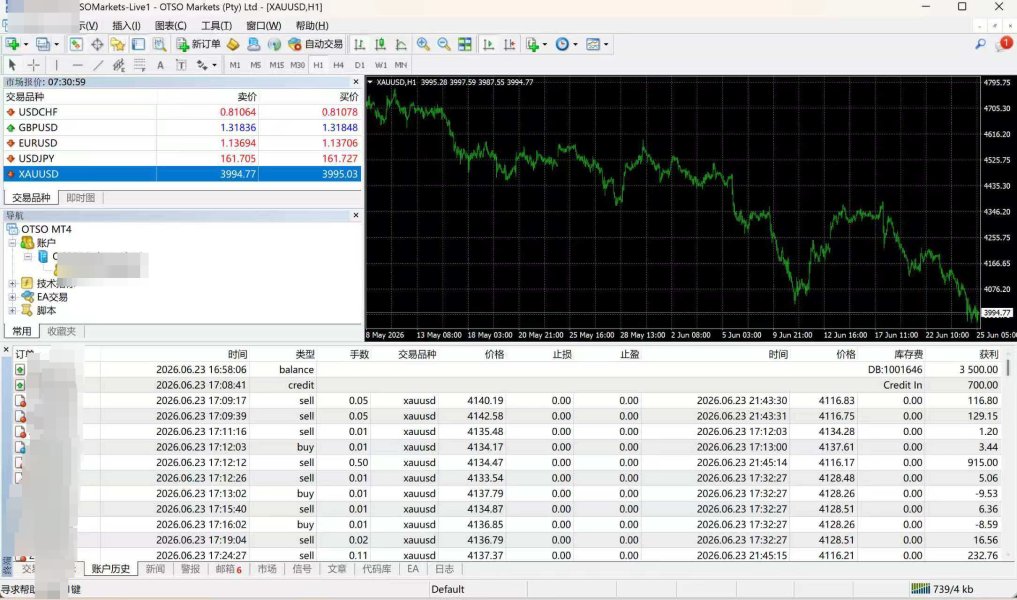The width and height of the screenshot is (1017, 600).
Task: Toggle the H1 timeframe button
Action: click(x=318, y=65)
